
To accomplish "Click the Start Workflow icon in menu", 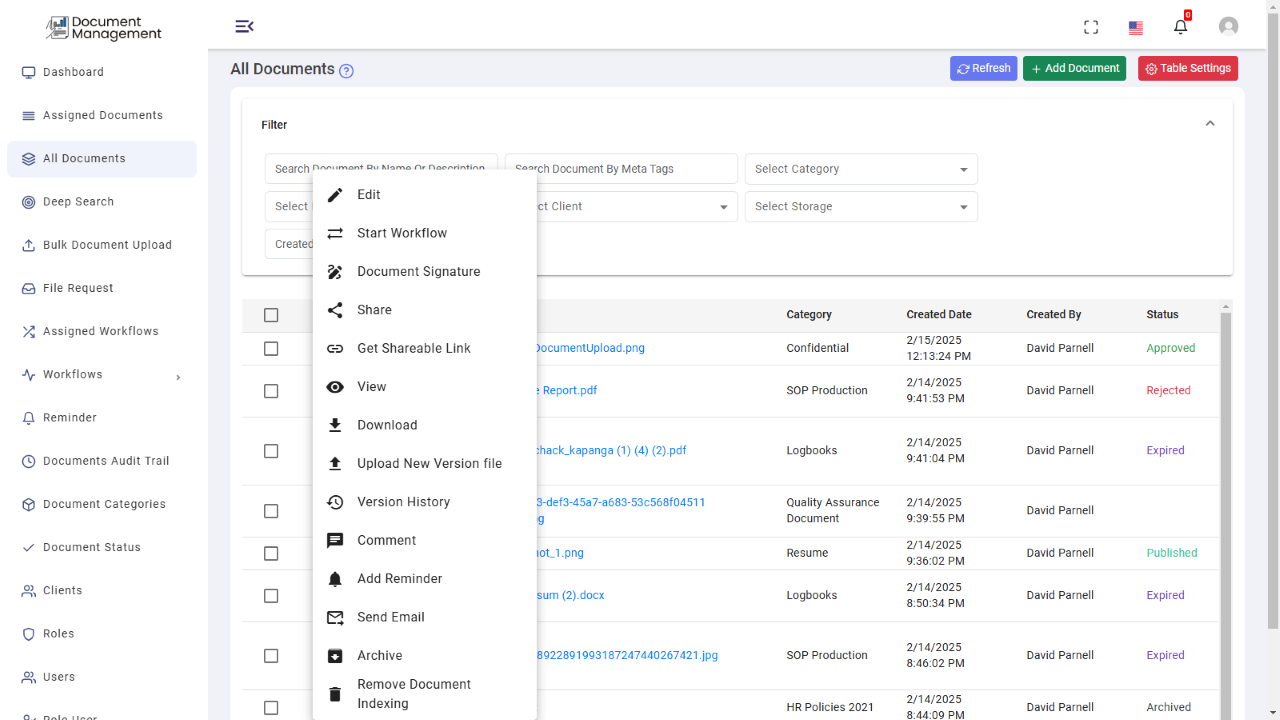I will tap(335, 233).
